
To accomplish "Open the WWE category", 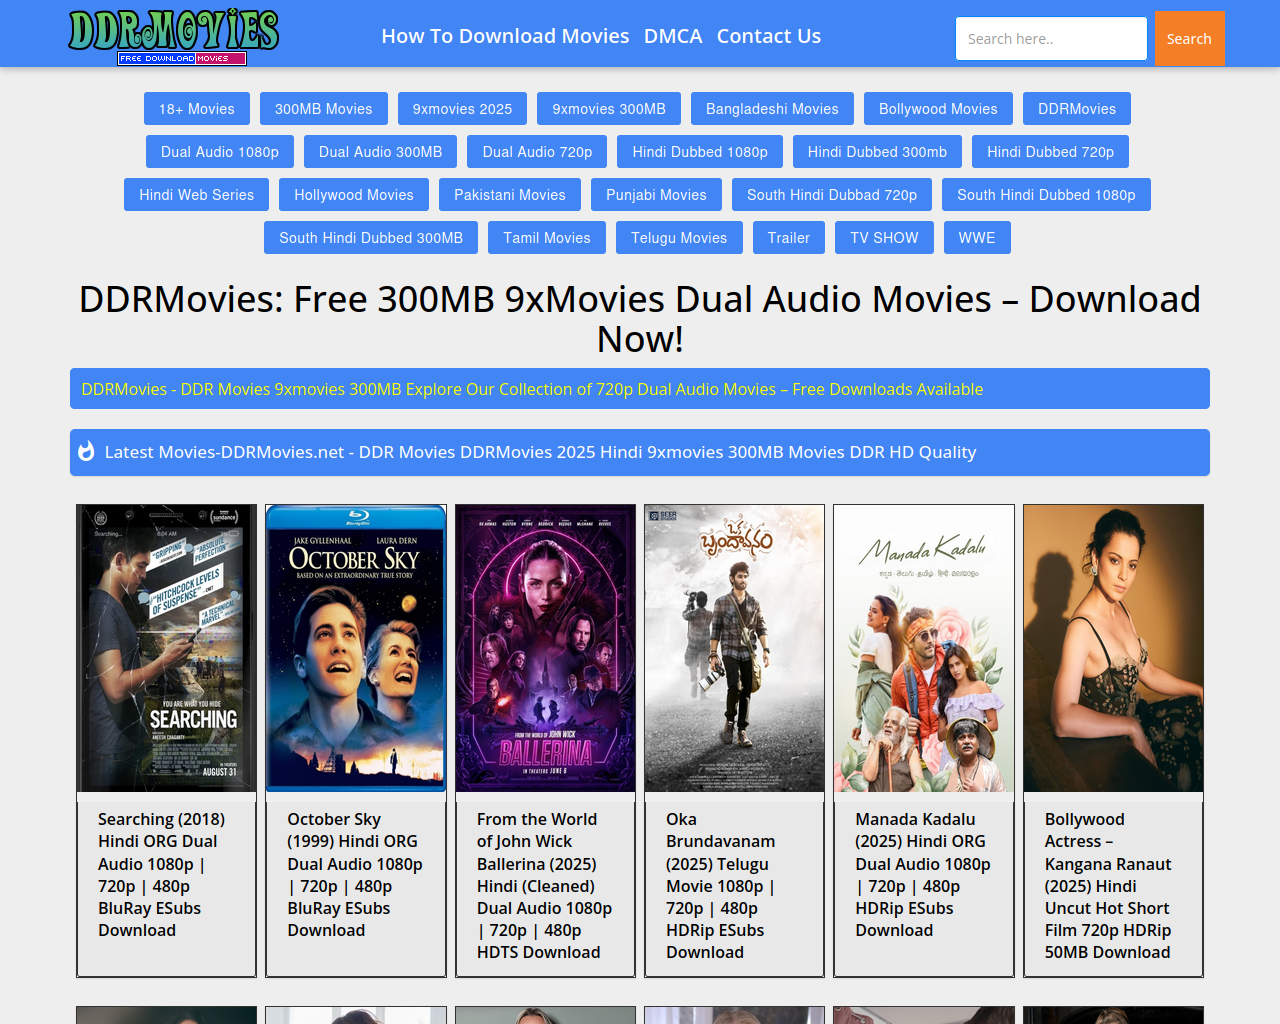I will coord(977,238).
